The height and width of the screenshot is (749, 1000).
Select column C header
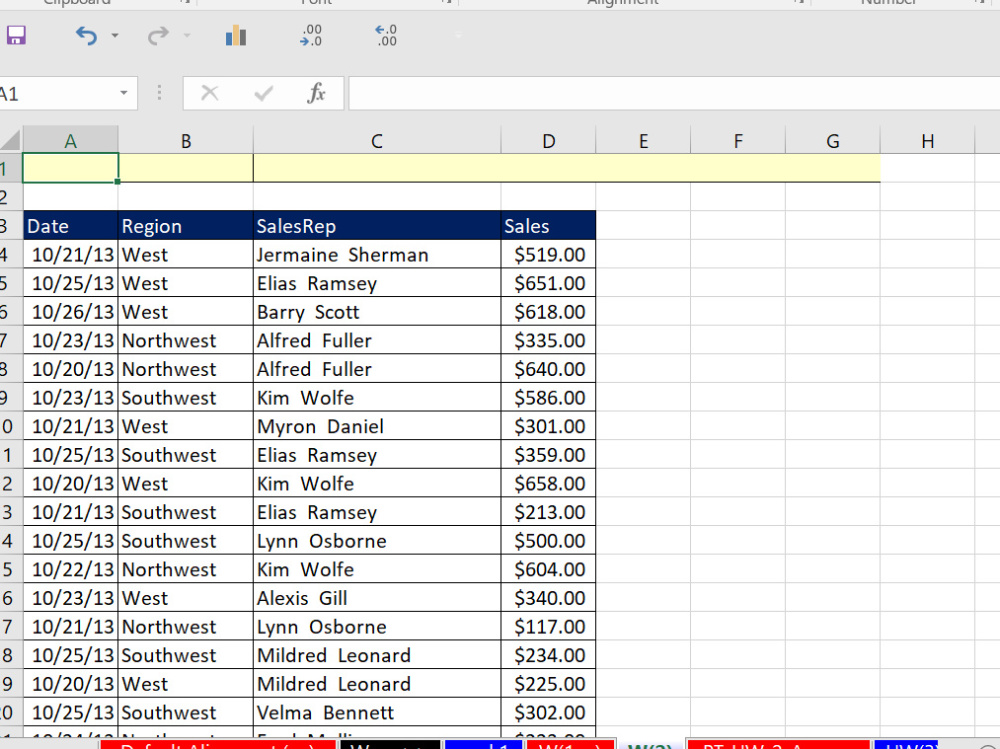pos(377,140)
